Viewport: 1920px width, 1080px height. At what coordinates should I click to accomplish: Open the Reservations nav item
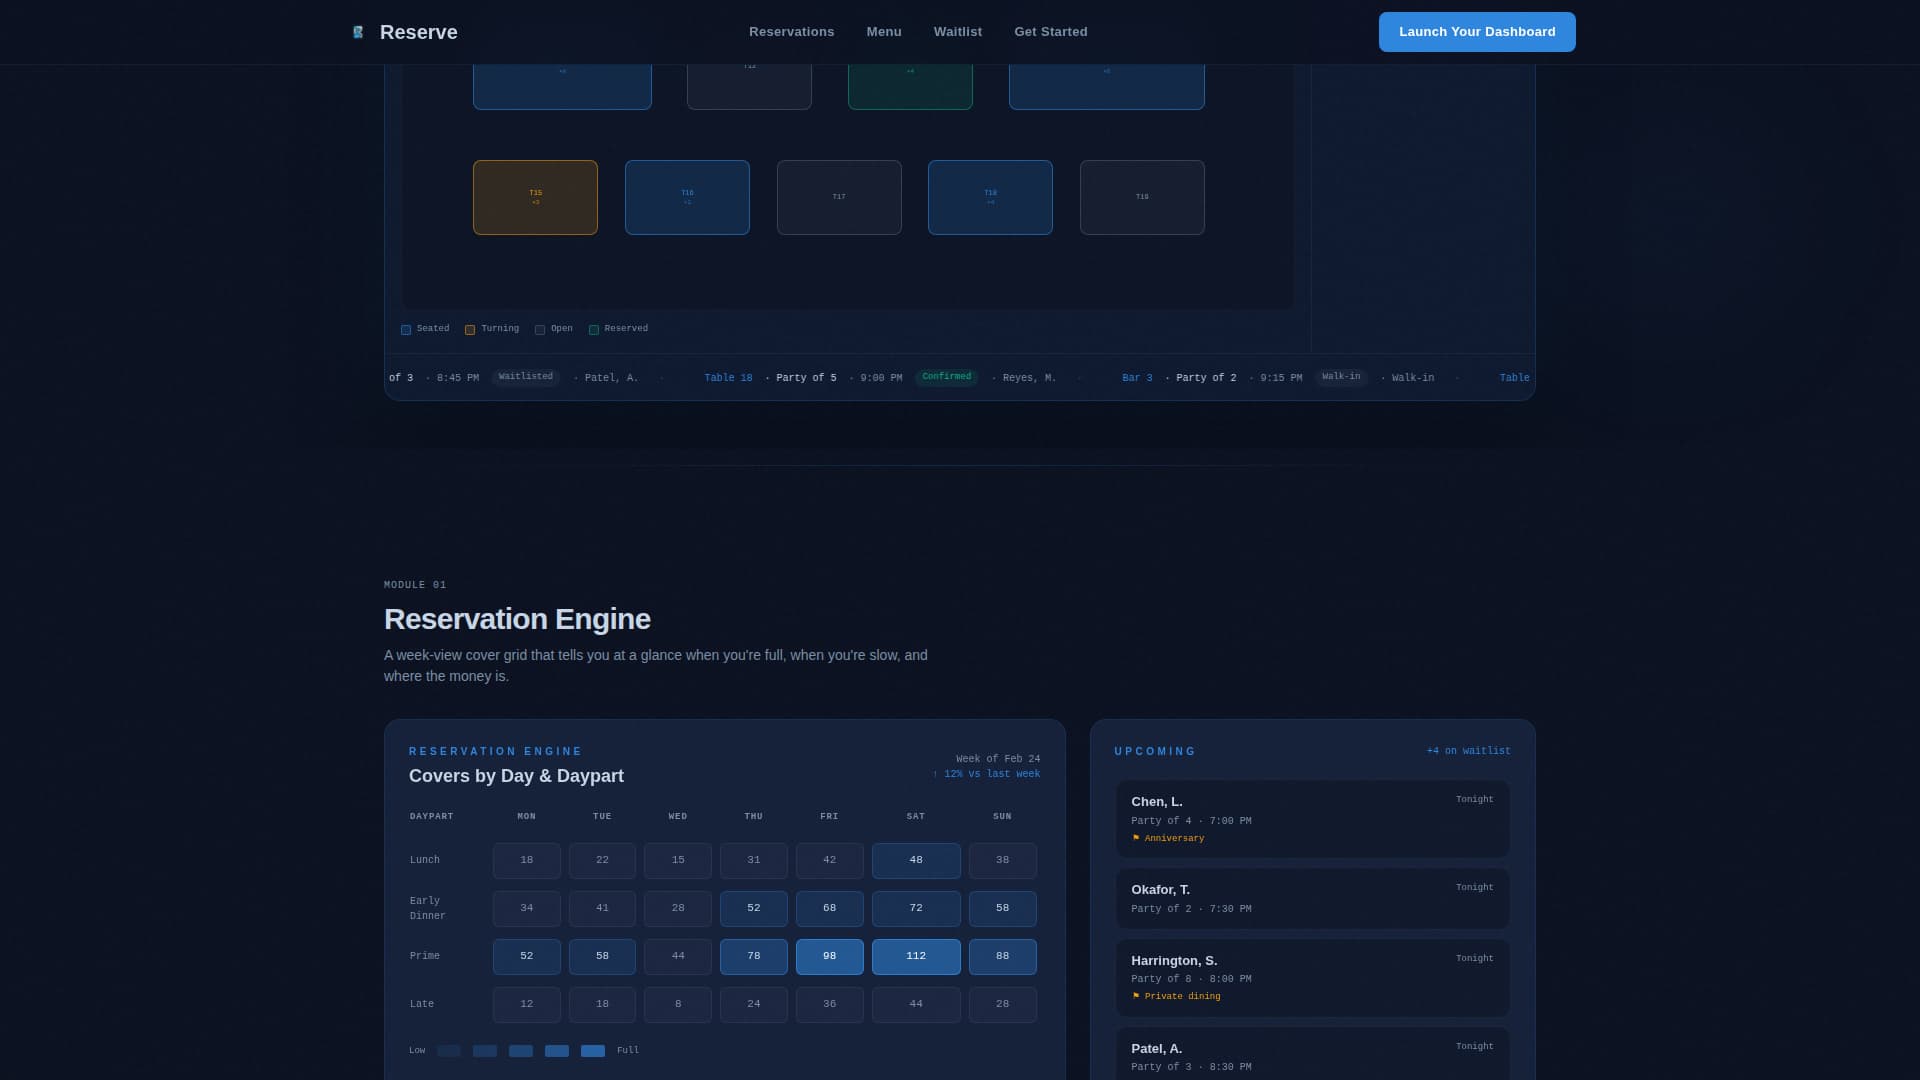(791, 32)
